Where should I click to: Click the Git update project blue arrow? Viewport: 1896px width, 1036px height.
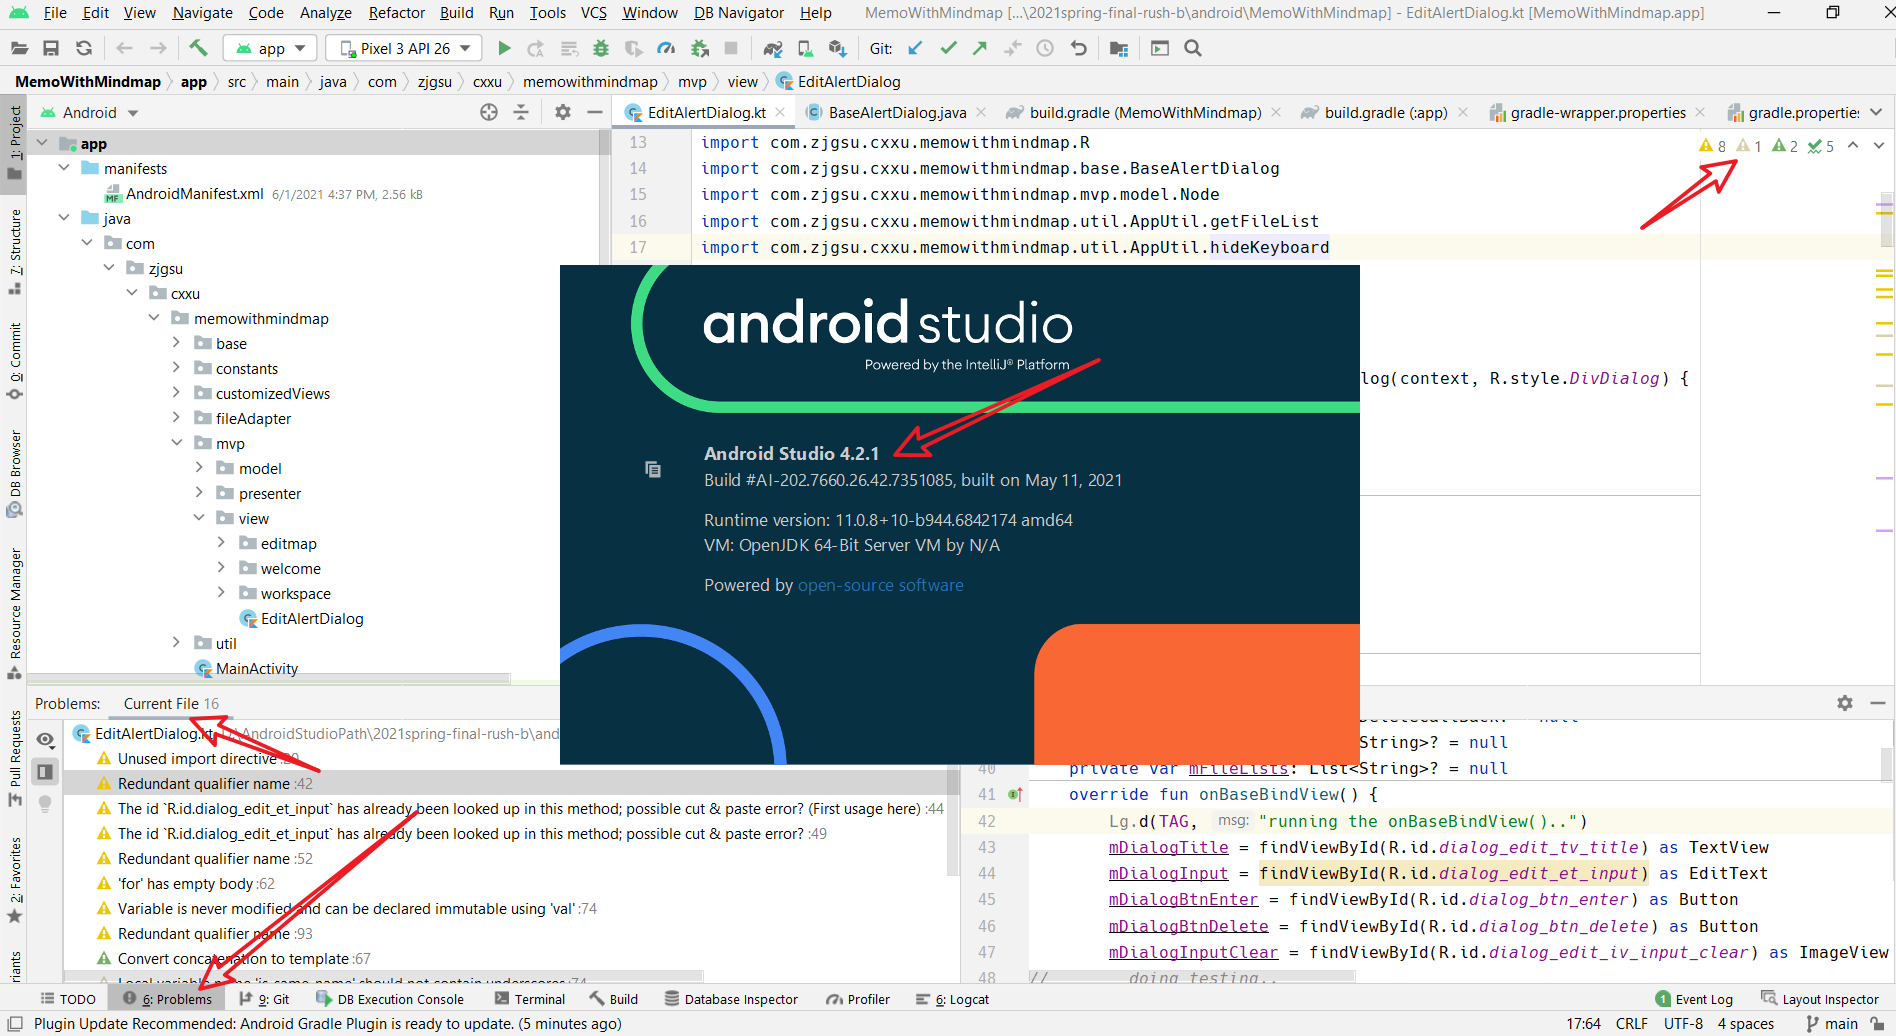(x=915, y=48)
